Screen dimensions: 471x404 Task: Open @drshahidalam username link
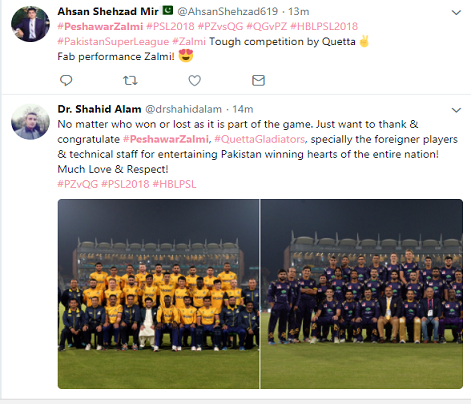(x=183, y=109)
